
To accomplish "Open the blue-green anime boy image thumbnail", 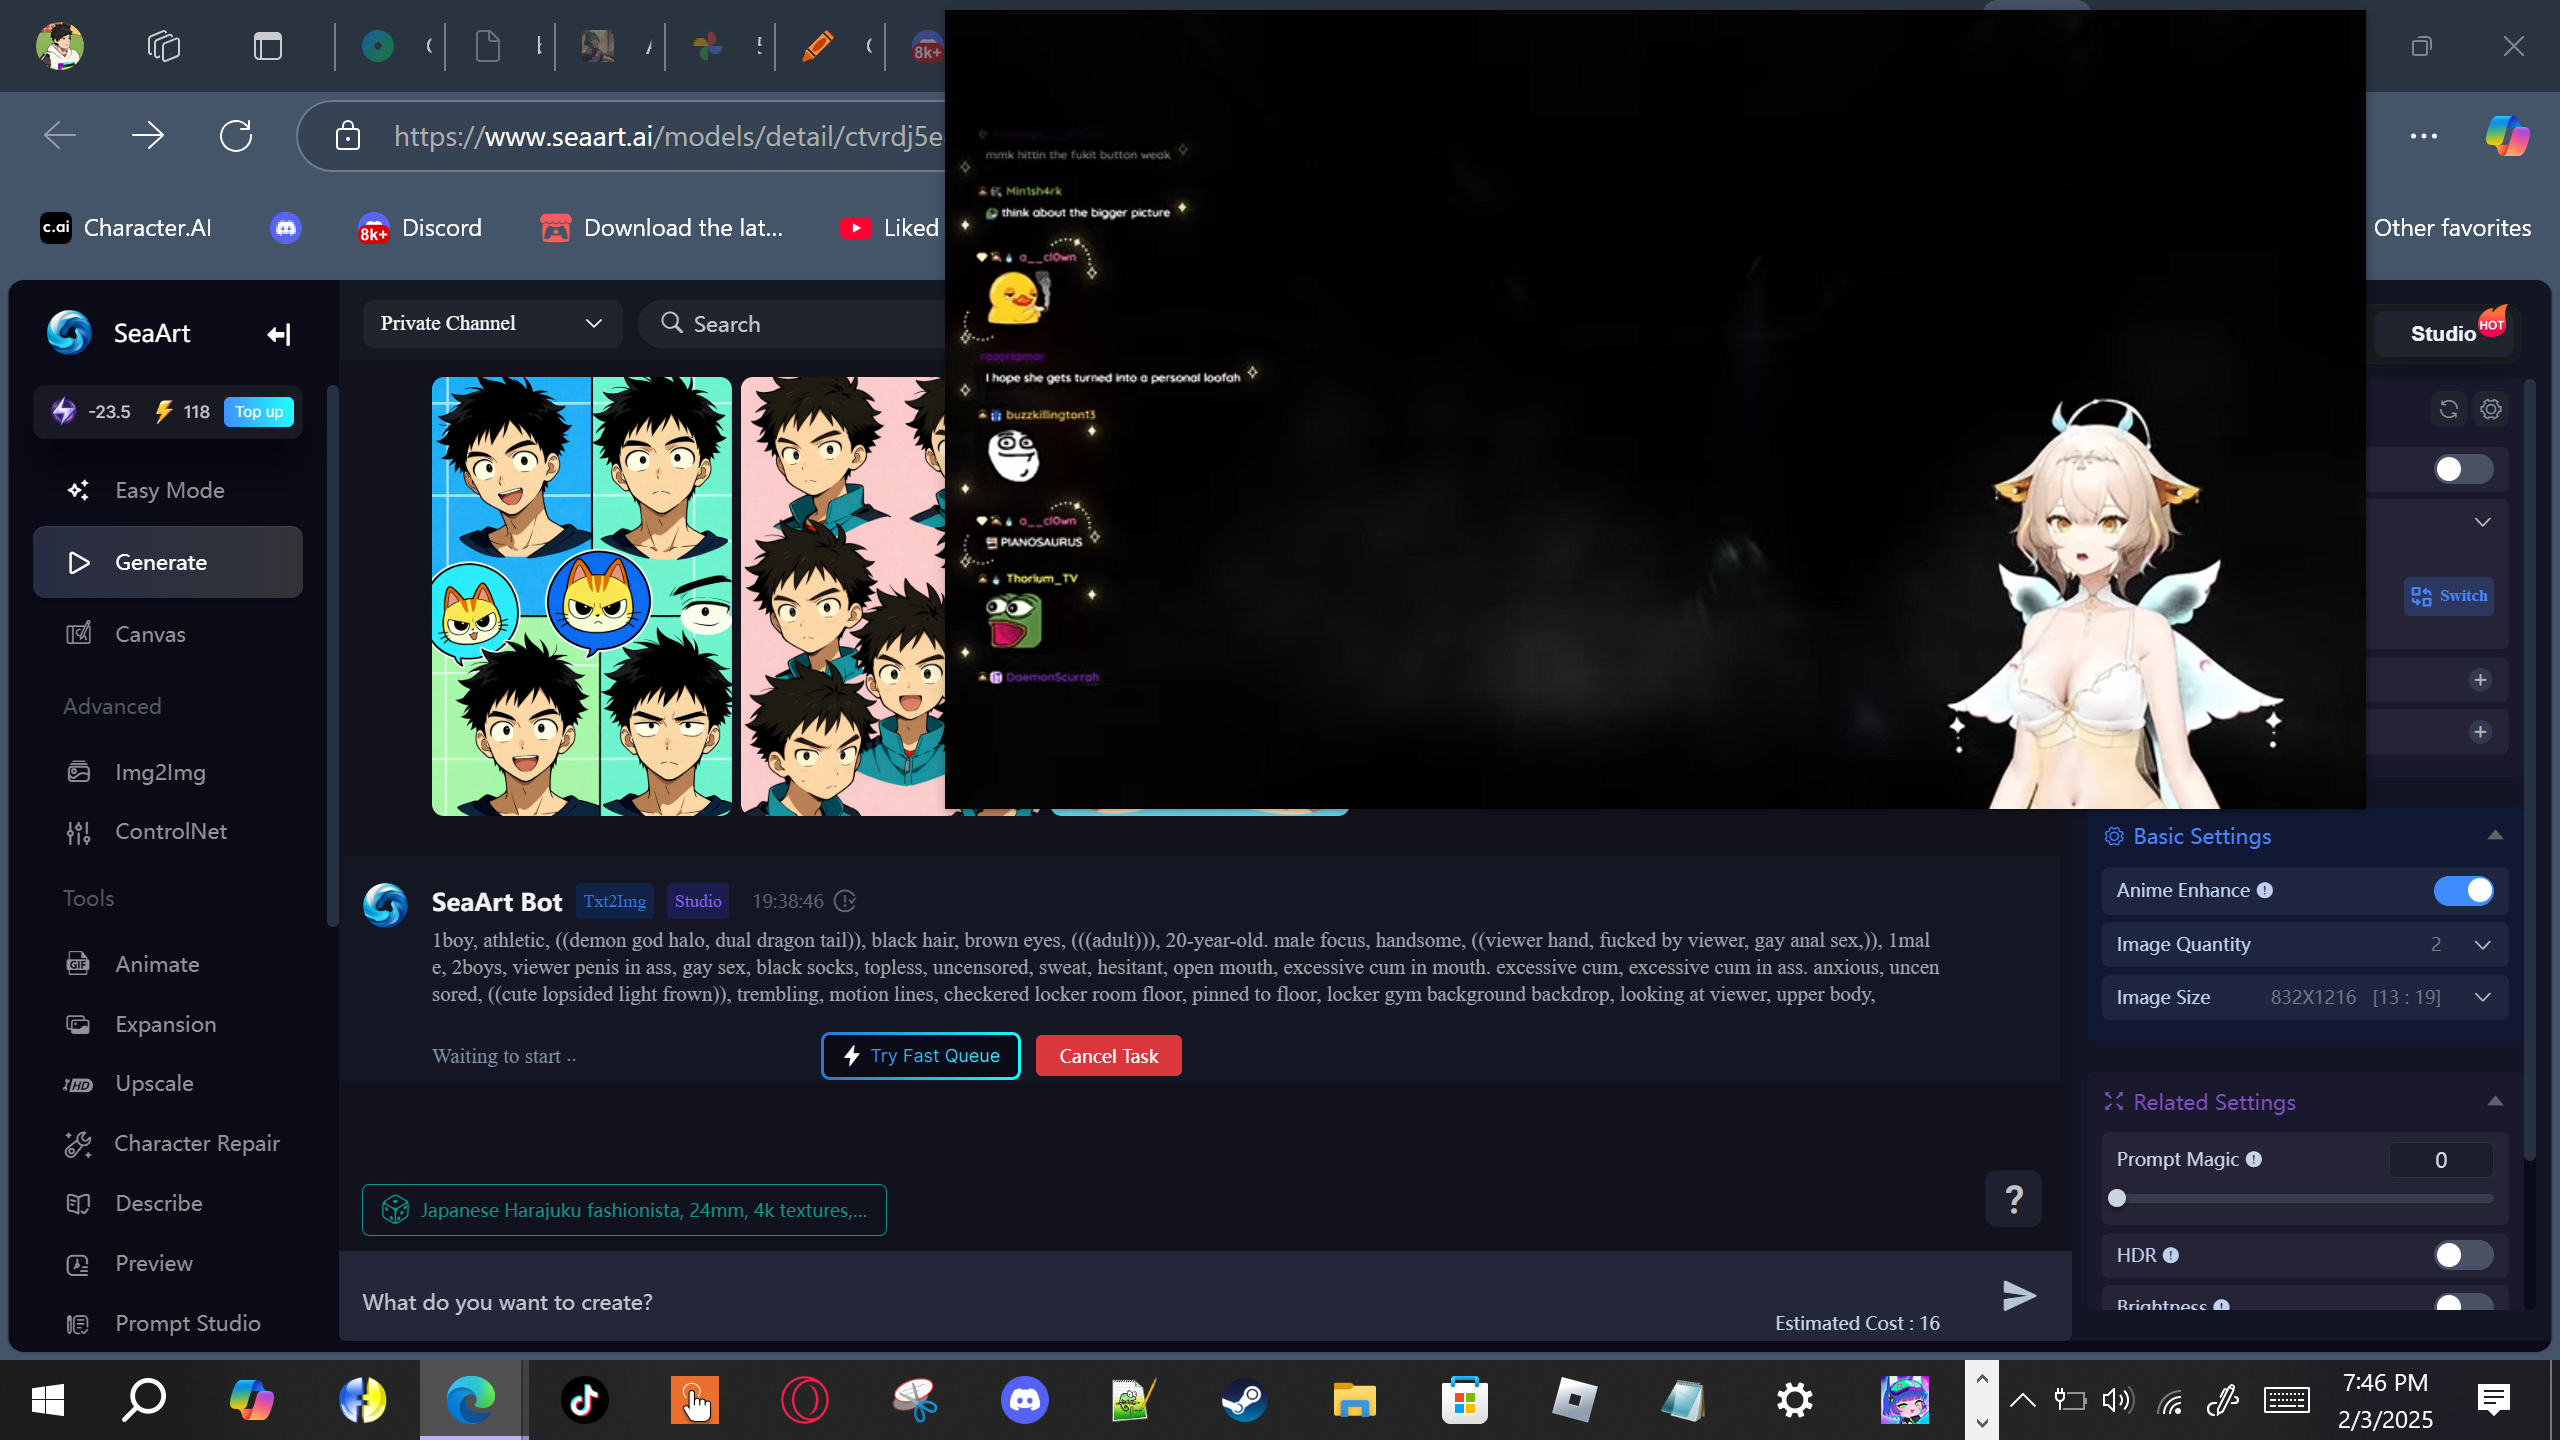I will (581, 596).
